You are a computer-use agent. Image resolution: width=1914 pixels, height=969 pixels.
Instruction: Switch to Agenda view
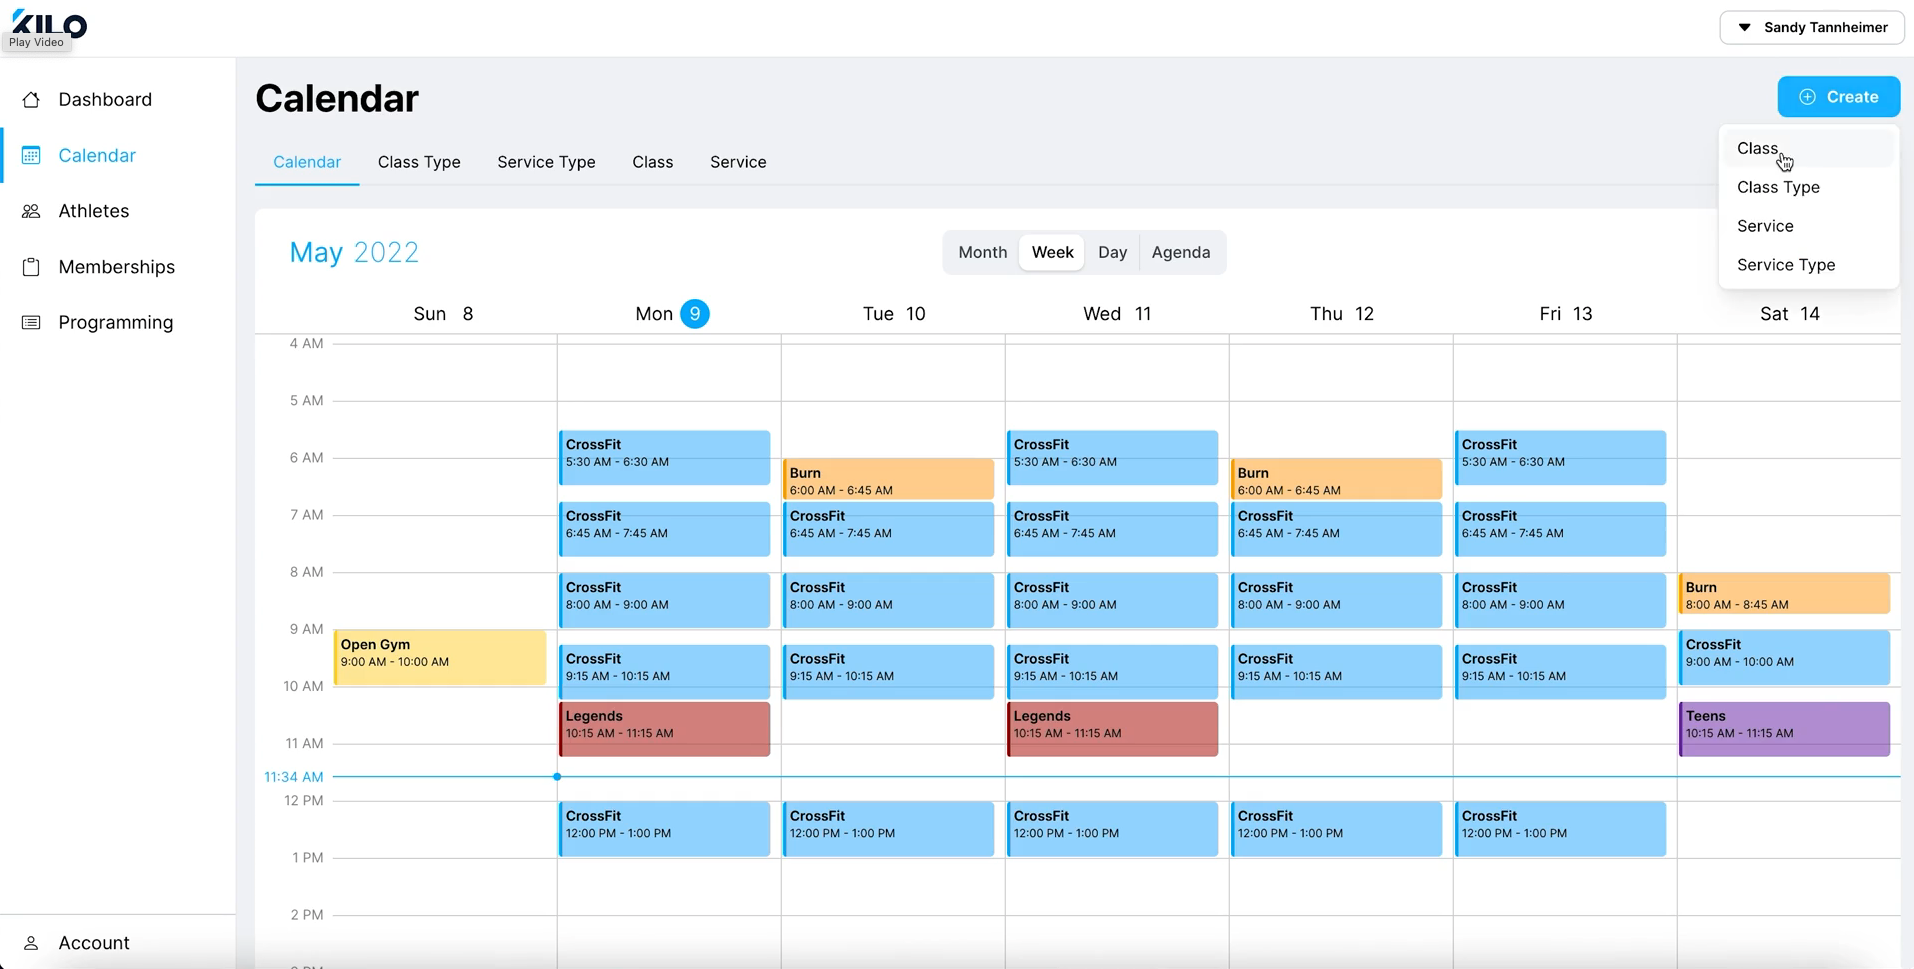click(1181, 252)
